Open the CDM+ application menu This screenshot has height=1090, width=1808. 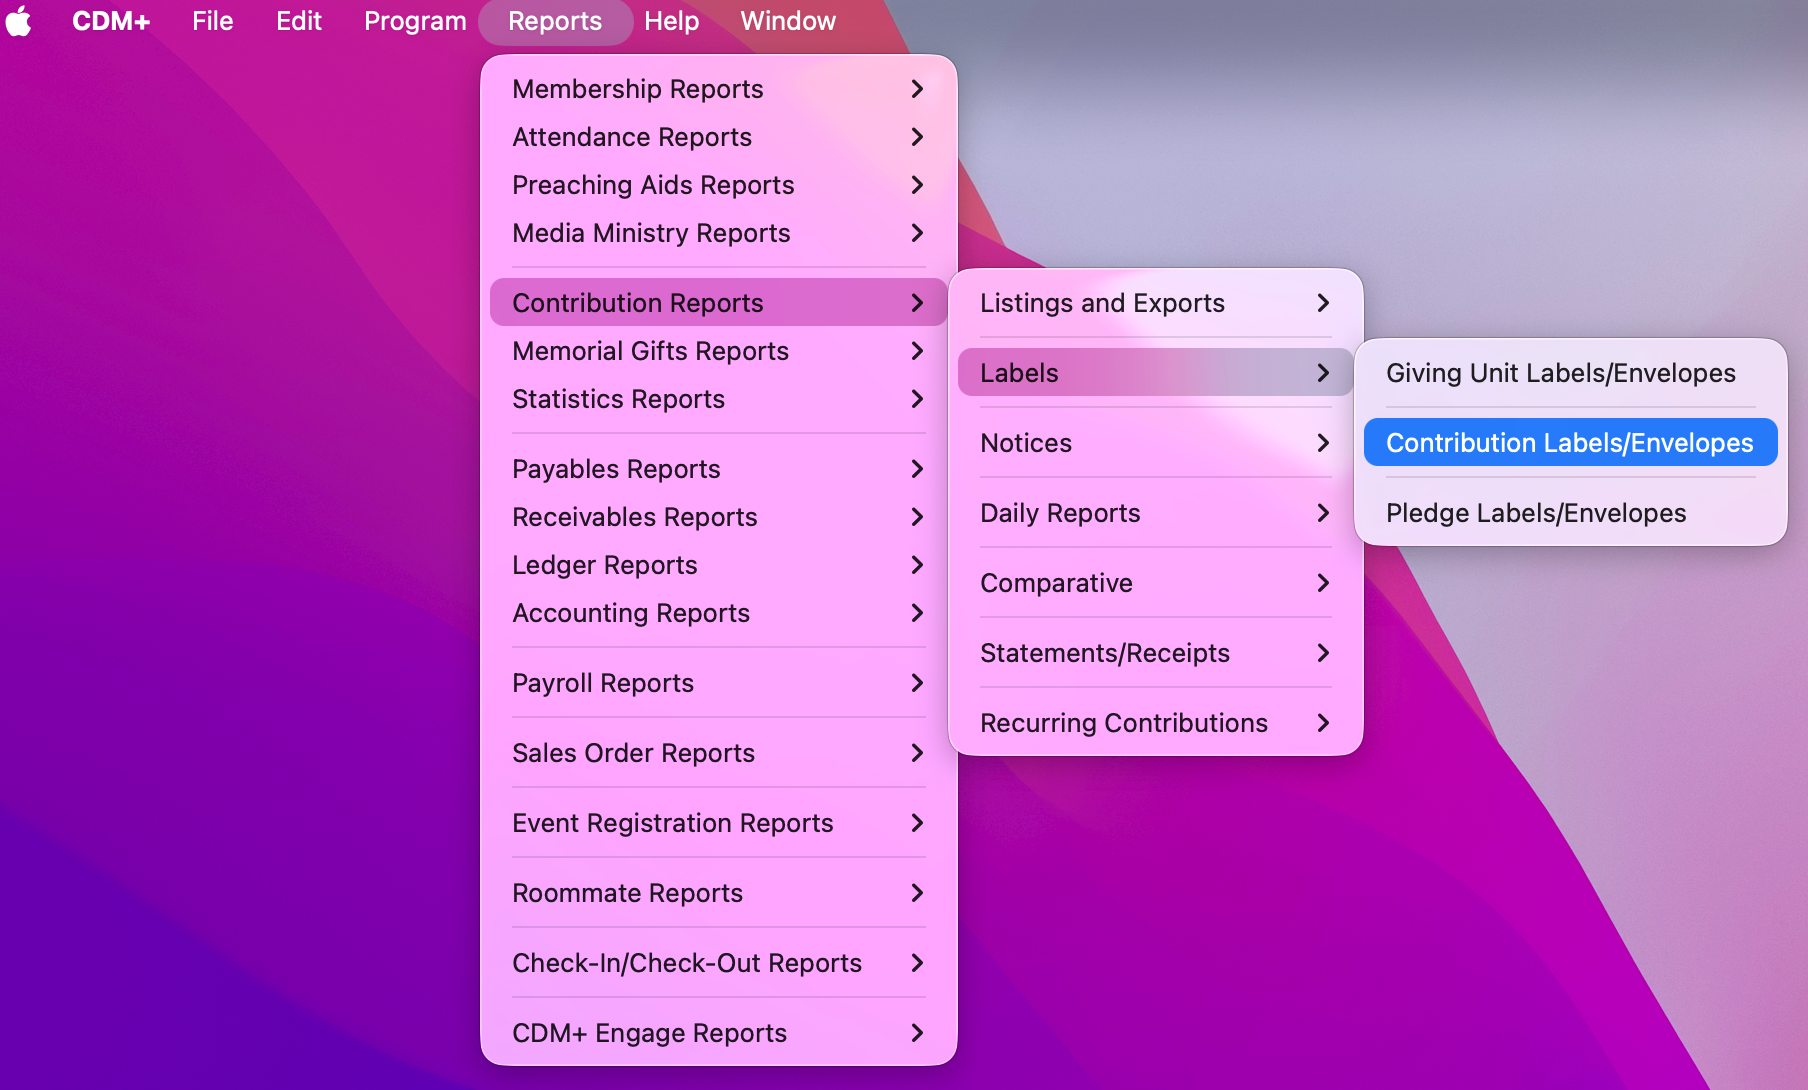(111, 21)
